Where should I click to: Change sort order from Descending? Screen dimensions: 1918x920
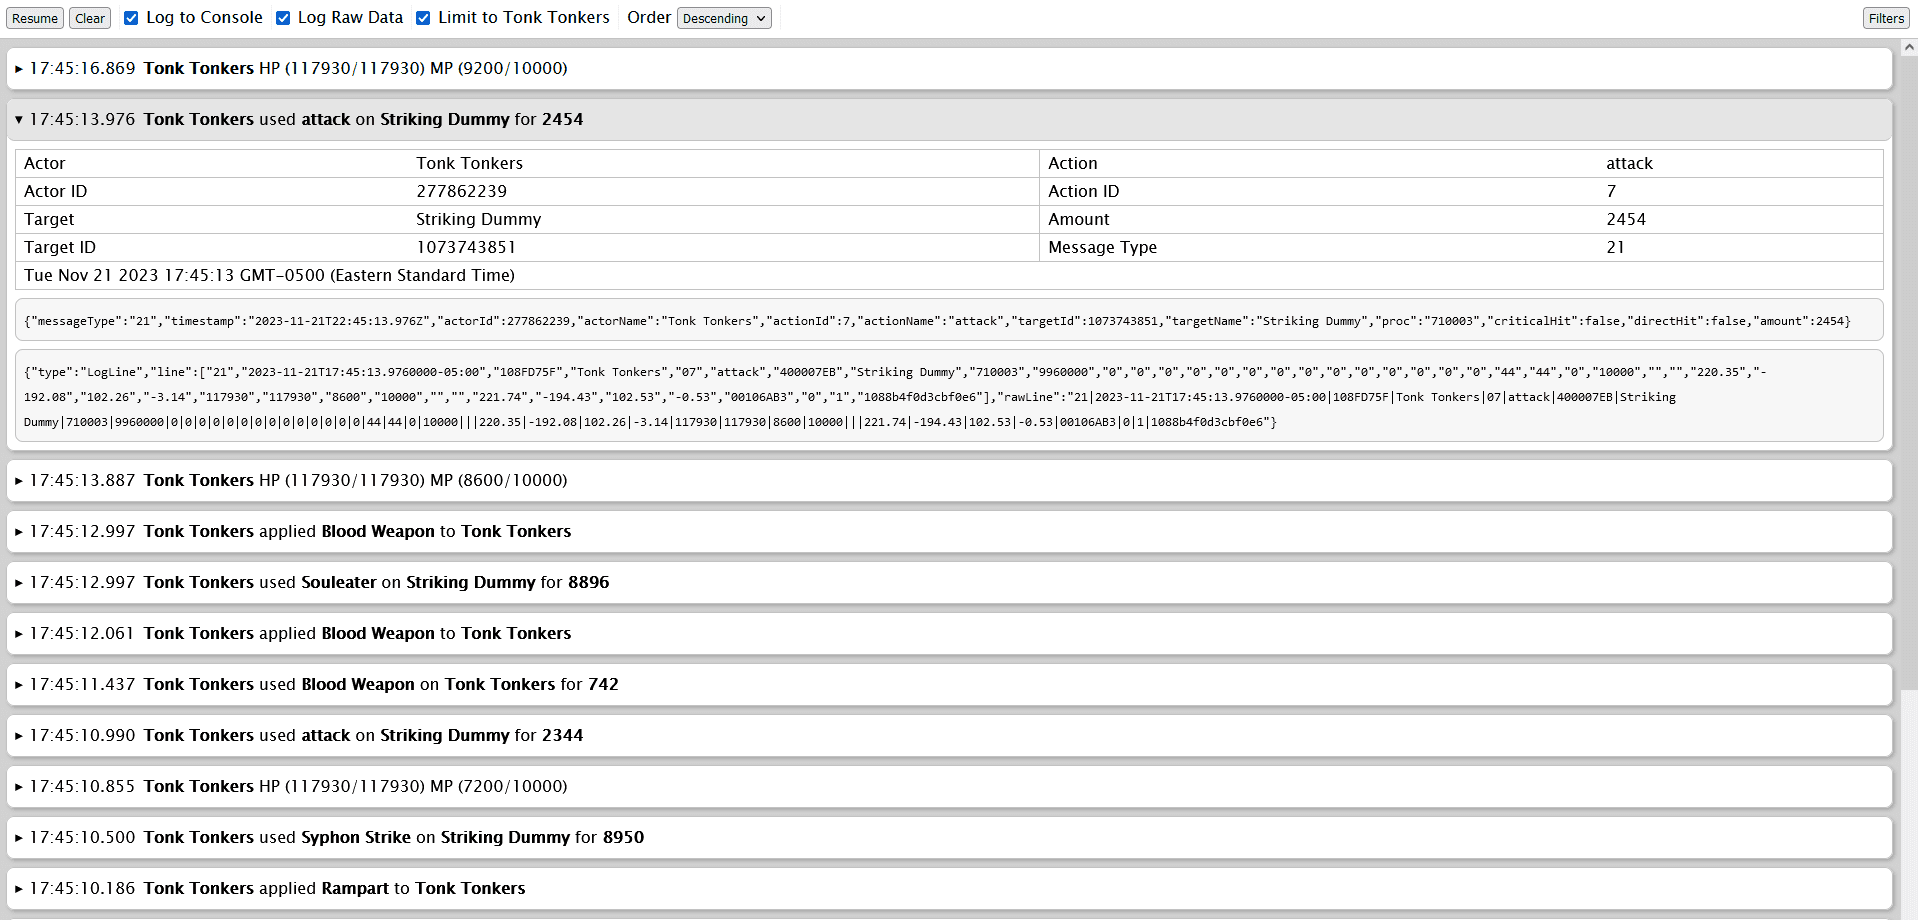coord(723,18)
